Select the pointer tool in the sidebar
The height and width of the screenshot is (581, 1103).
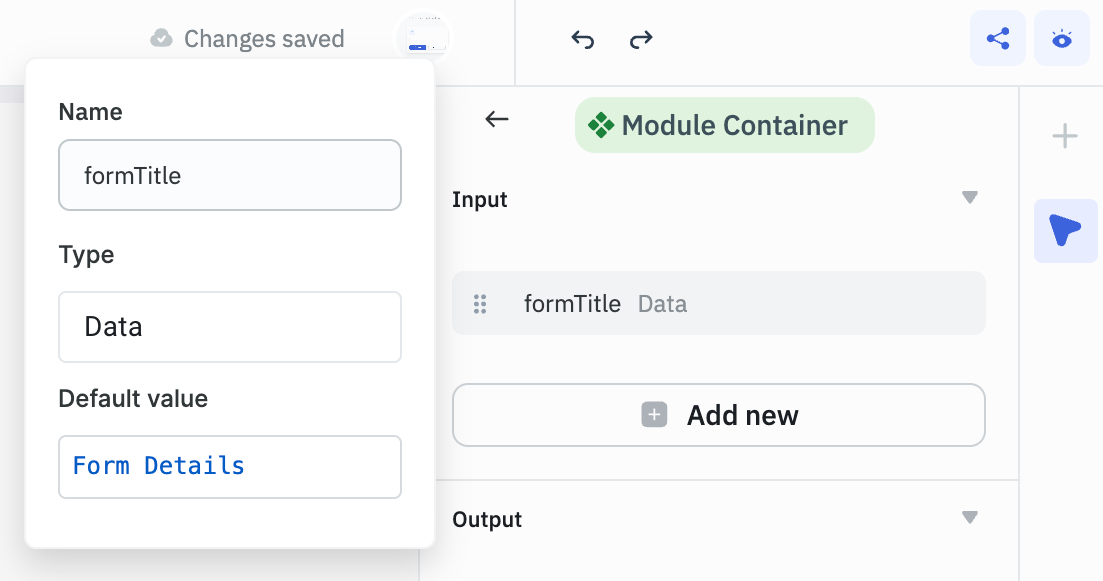click(1064, 231)
